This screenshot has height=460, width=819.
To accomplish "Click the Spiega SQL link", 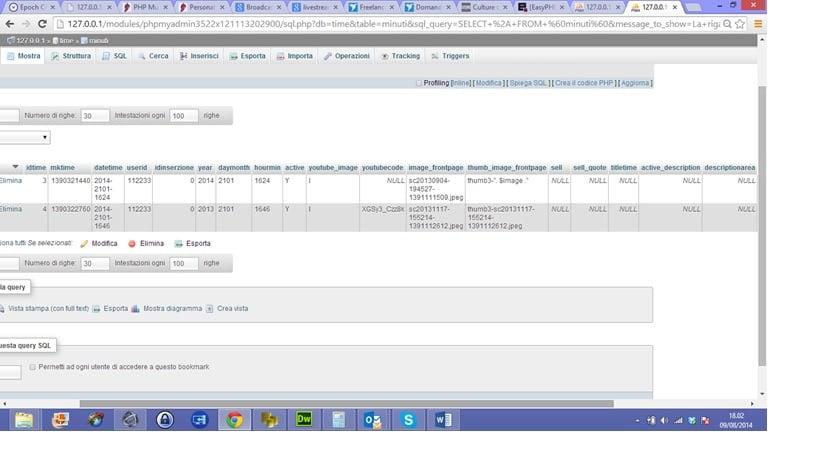I will (x=528, y=83).
